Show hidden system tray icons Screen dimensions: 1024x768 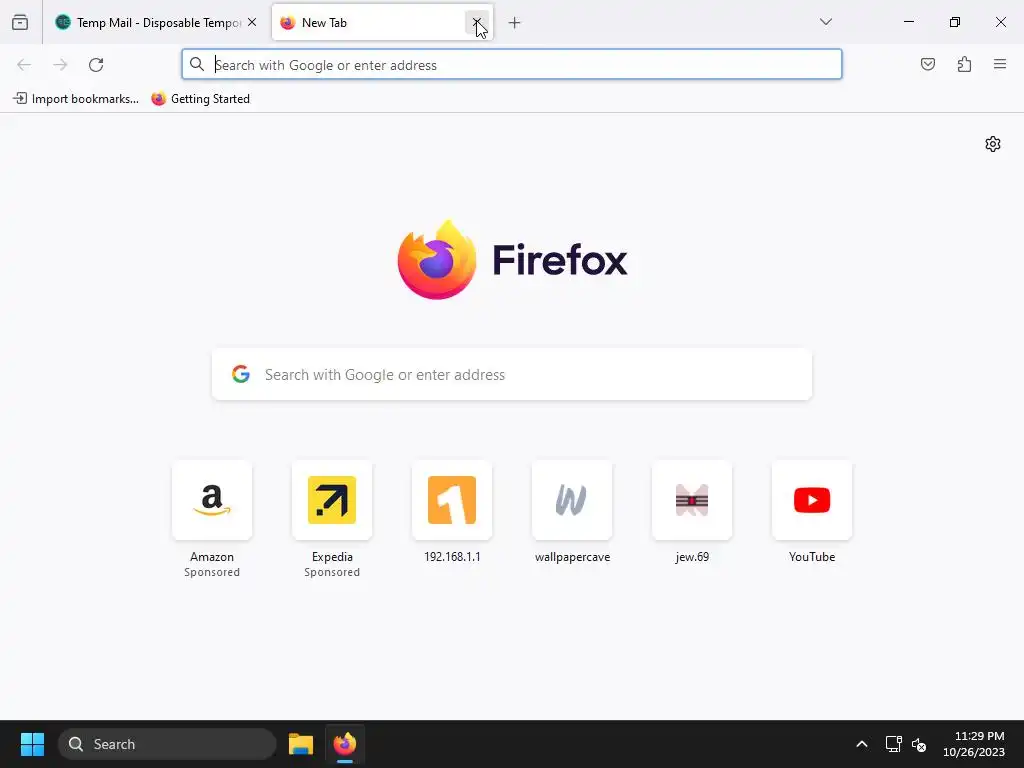862,744
